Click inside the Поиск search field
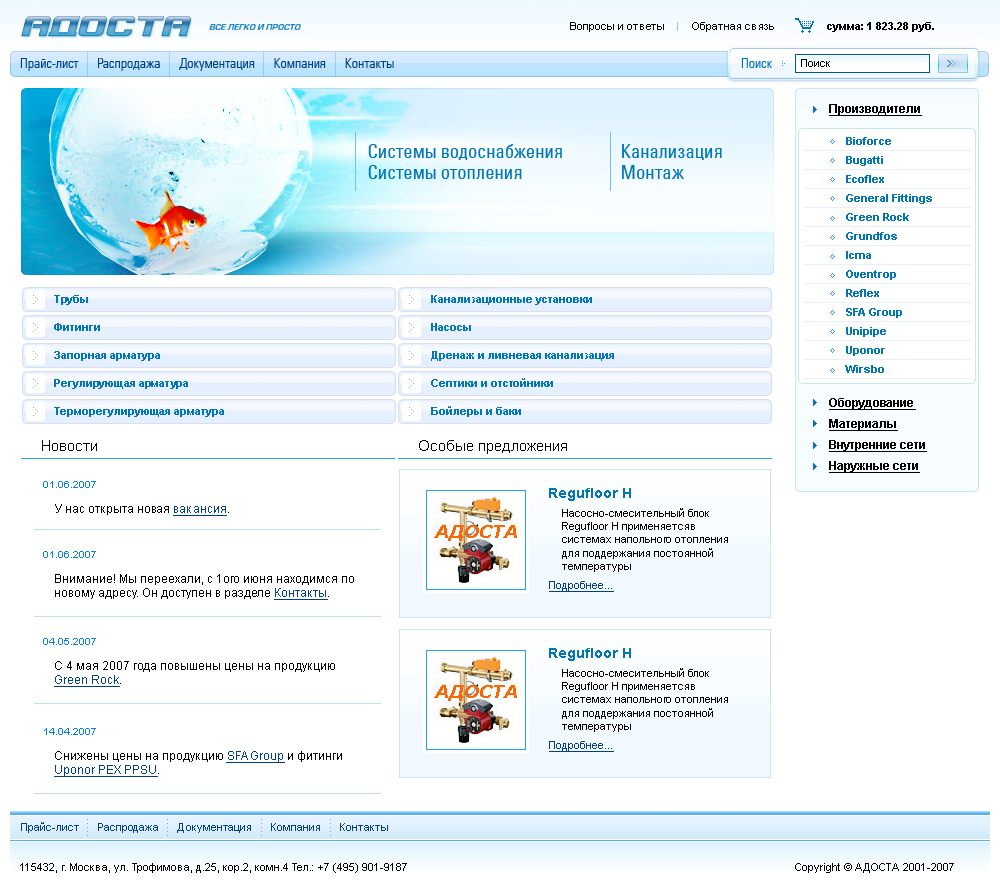 [x=862, y=63]
